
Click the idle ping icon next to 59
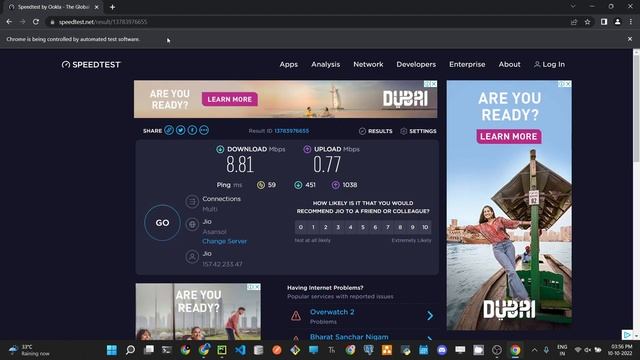pyautogui.click(x=261, y=185)
